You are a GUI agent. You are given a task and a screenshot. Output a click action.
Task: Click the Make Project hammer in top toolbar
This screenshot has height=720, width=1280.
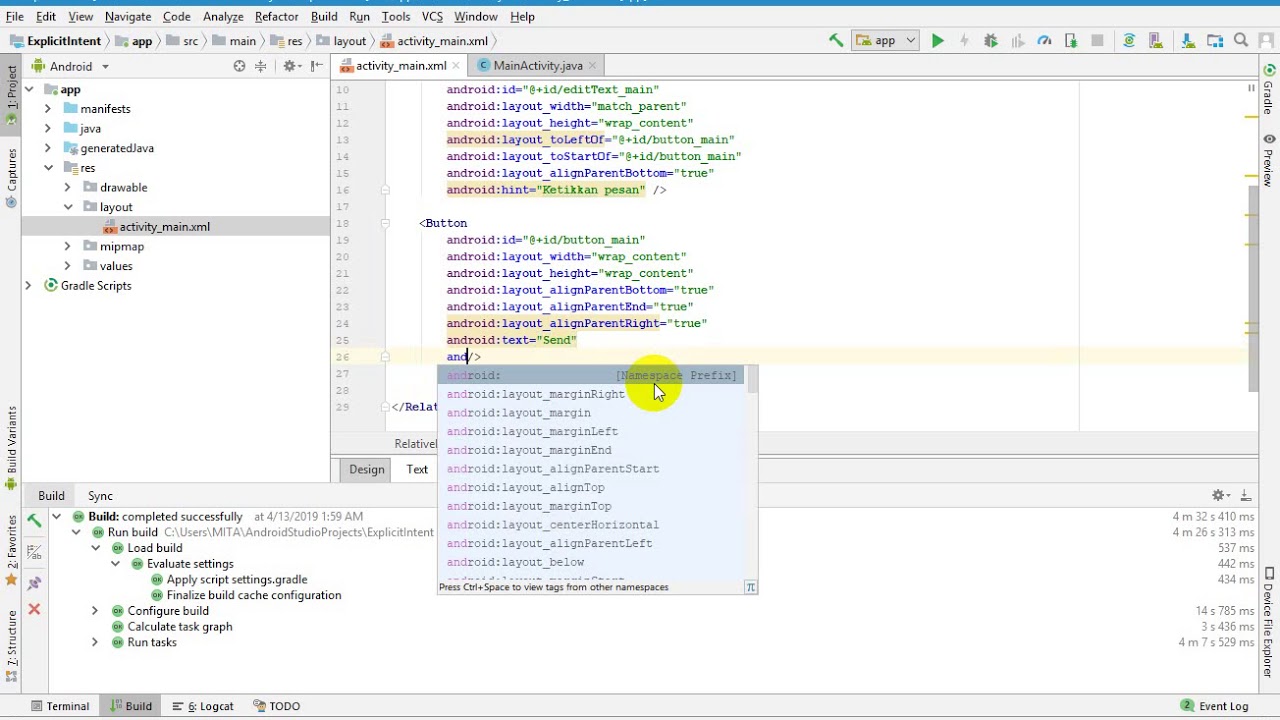pyautogui.click(x=836, y=41)
